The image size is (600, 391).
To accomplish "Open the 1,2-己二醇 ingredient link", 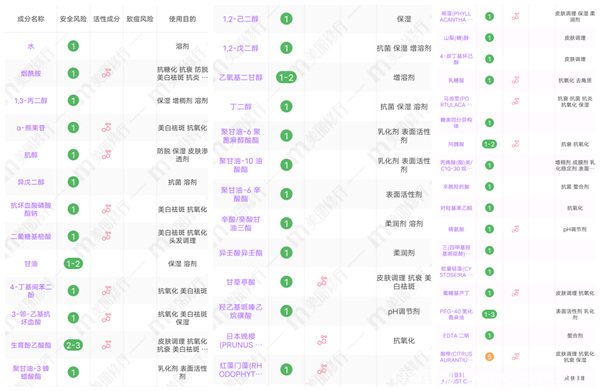I will click(x=241, y=19).
